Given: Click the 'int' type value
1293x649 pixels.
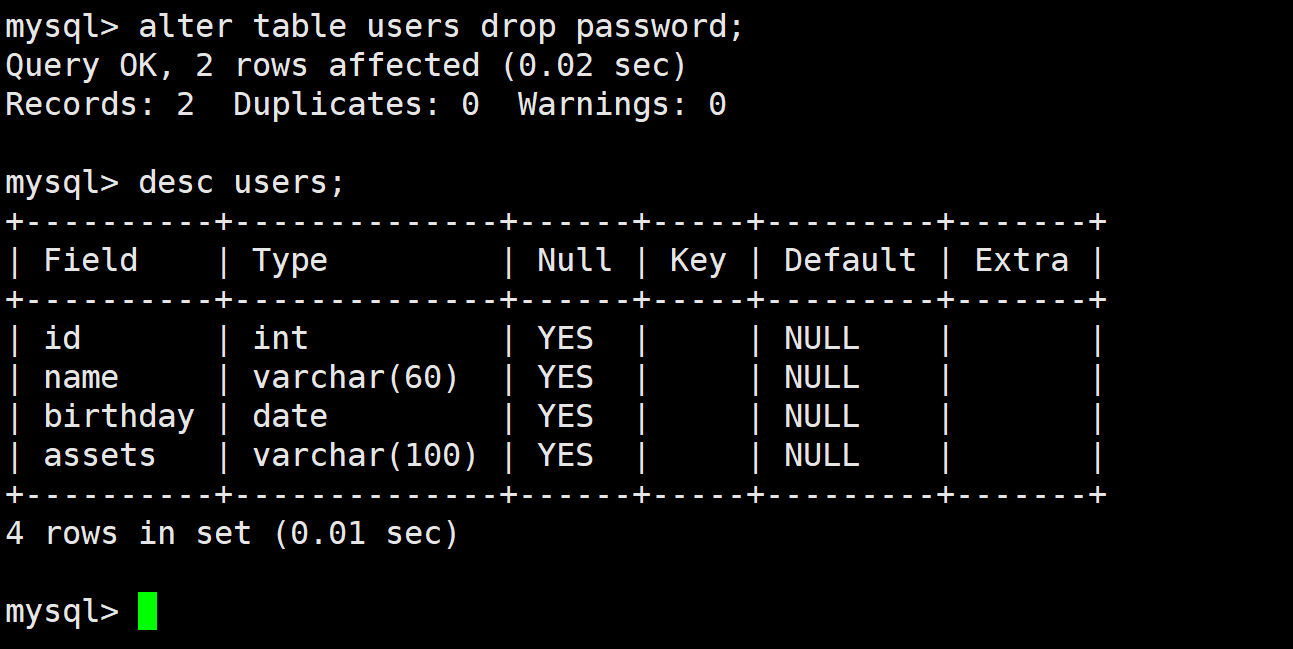Looking at the screenshot, I should coord(280,339).
